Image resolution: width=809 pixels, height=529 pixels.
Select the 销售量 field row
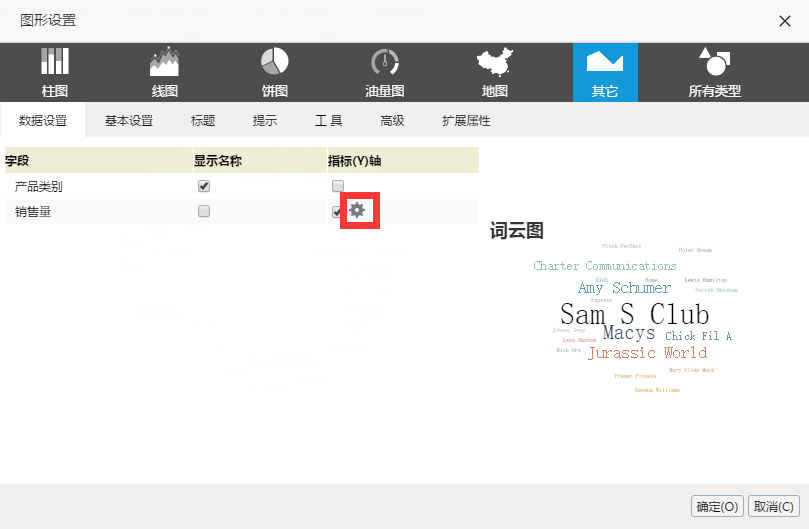tap(241, 211)
